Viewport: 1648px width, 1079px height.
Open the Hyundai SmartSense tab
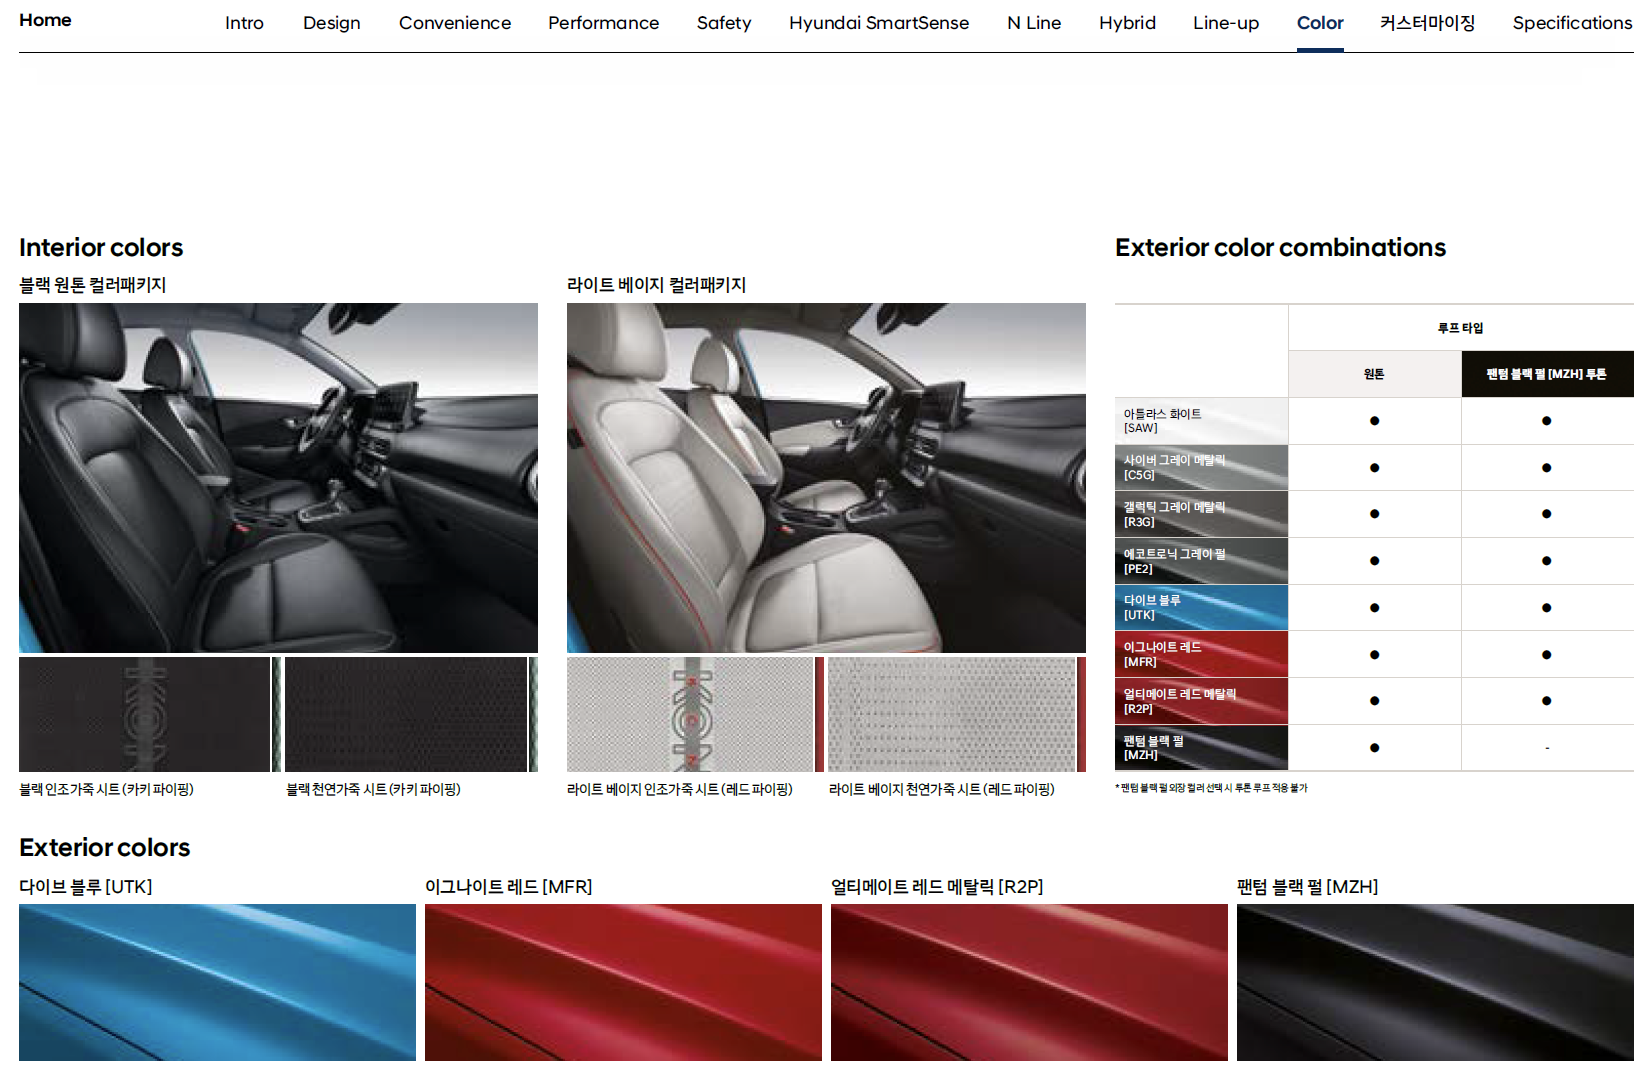pos(879,23)
